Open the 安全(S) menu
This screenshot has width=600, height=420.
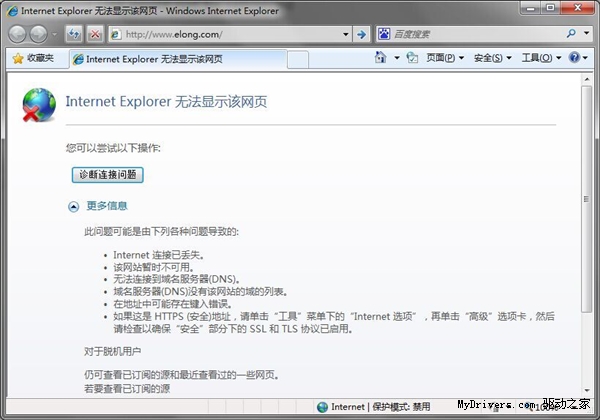pos(492,58)
